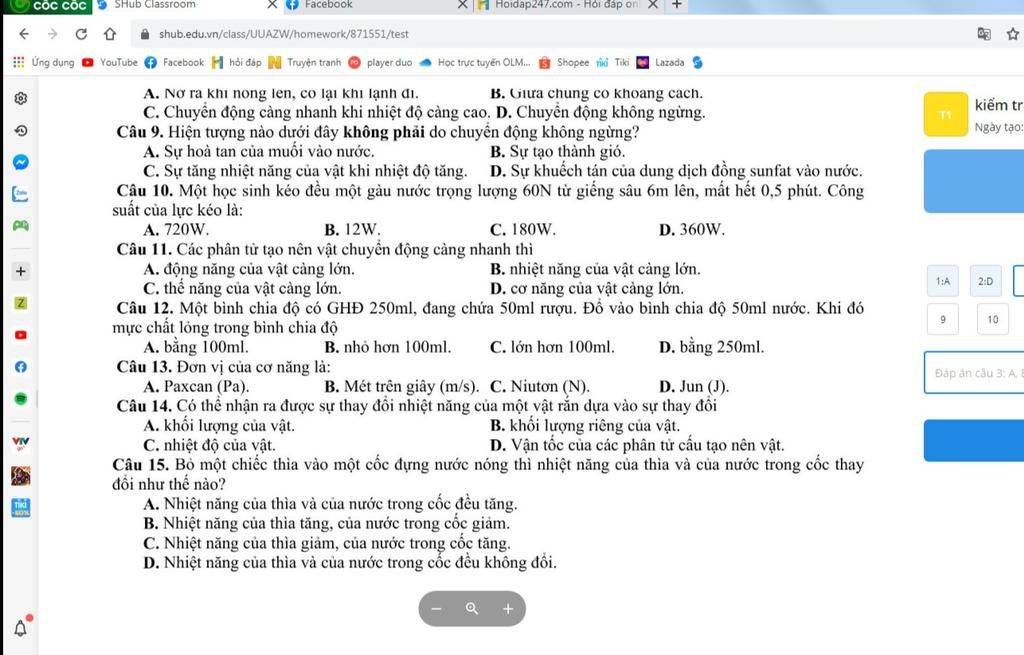1024x655 pixels.
Task: Open the Facebook bookmark
Action: tap(174, 63)
